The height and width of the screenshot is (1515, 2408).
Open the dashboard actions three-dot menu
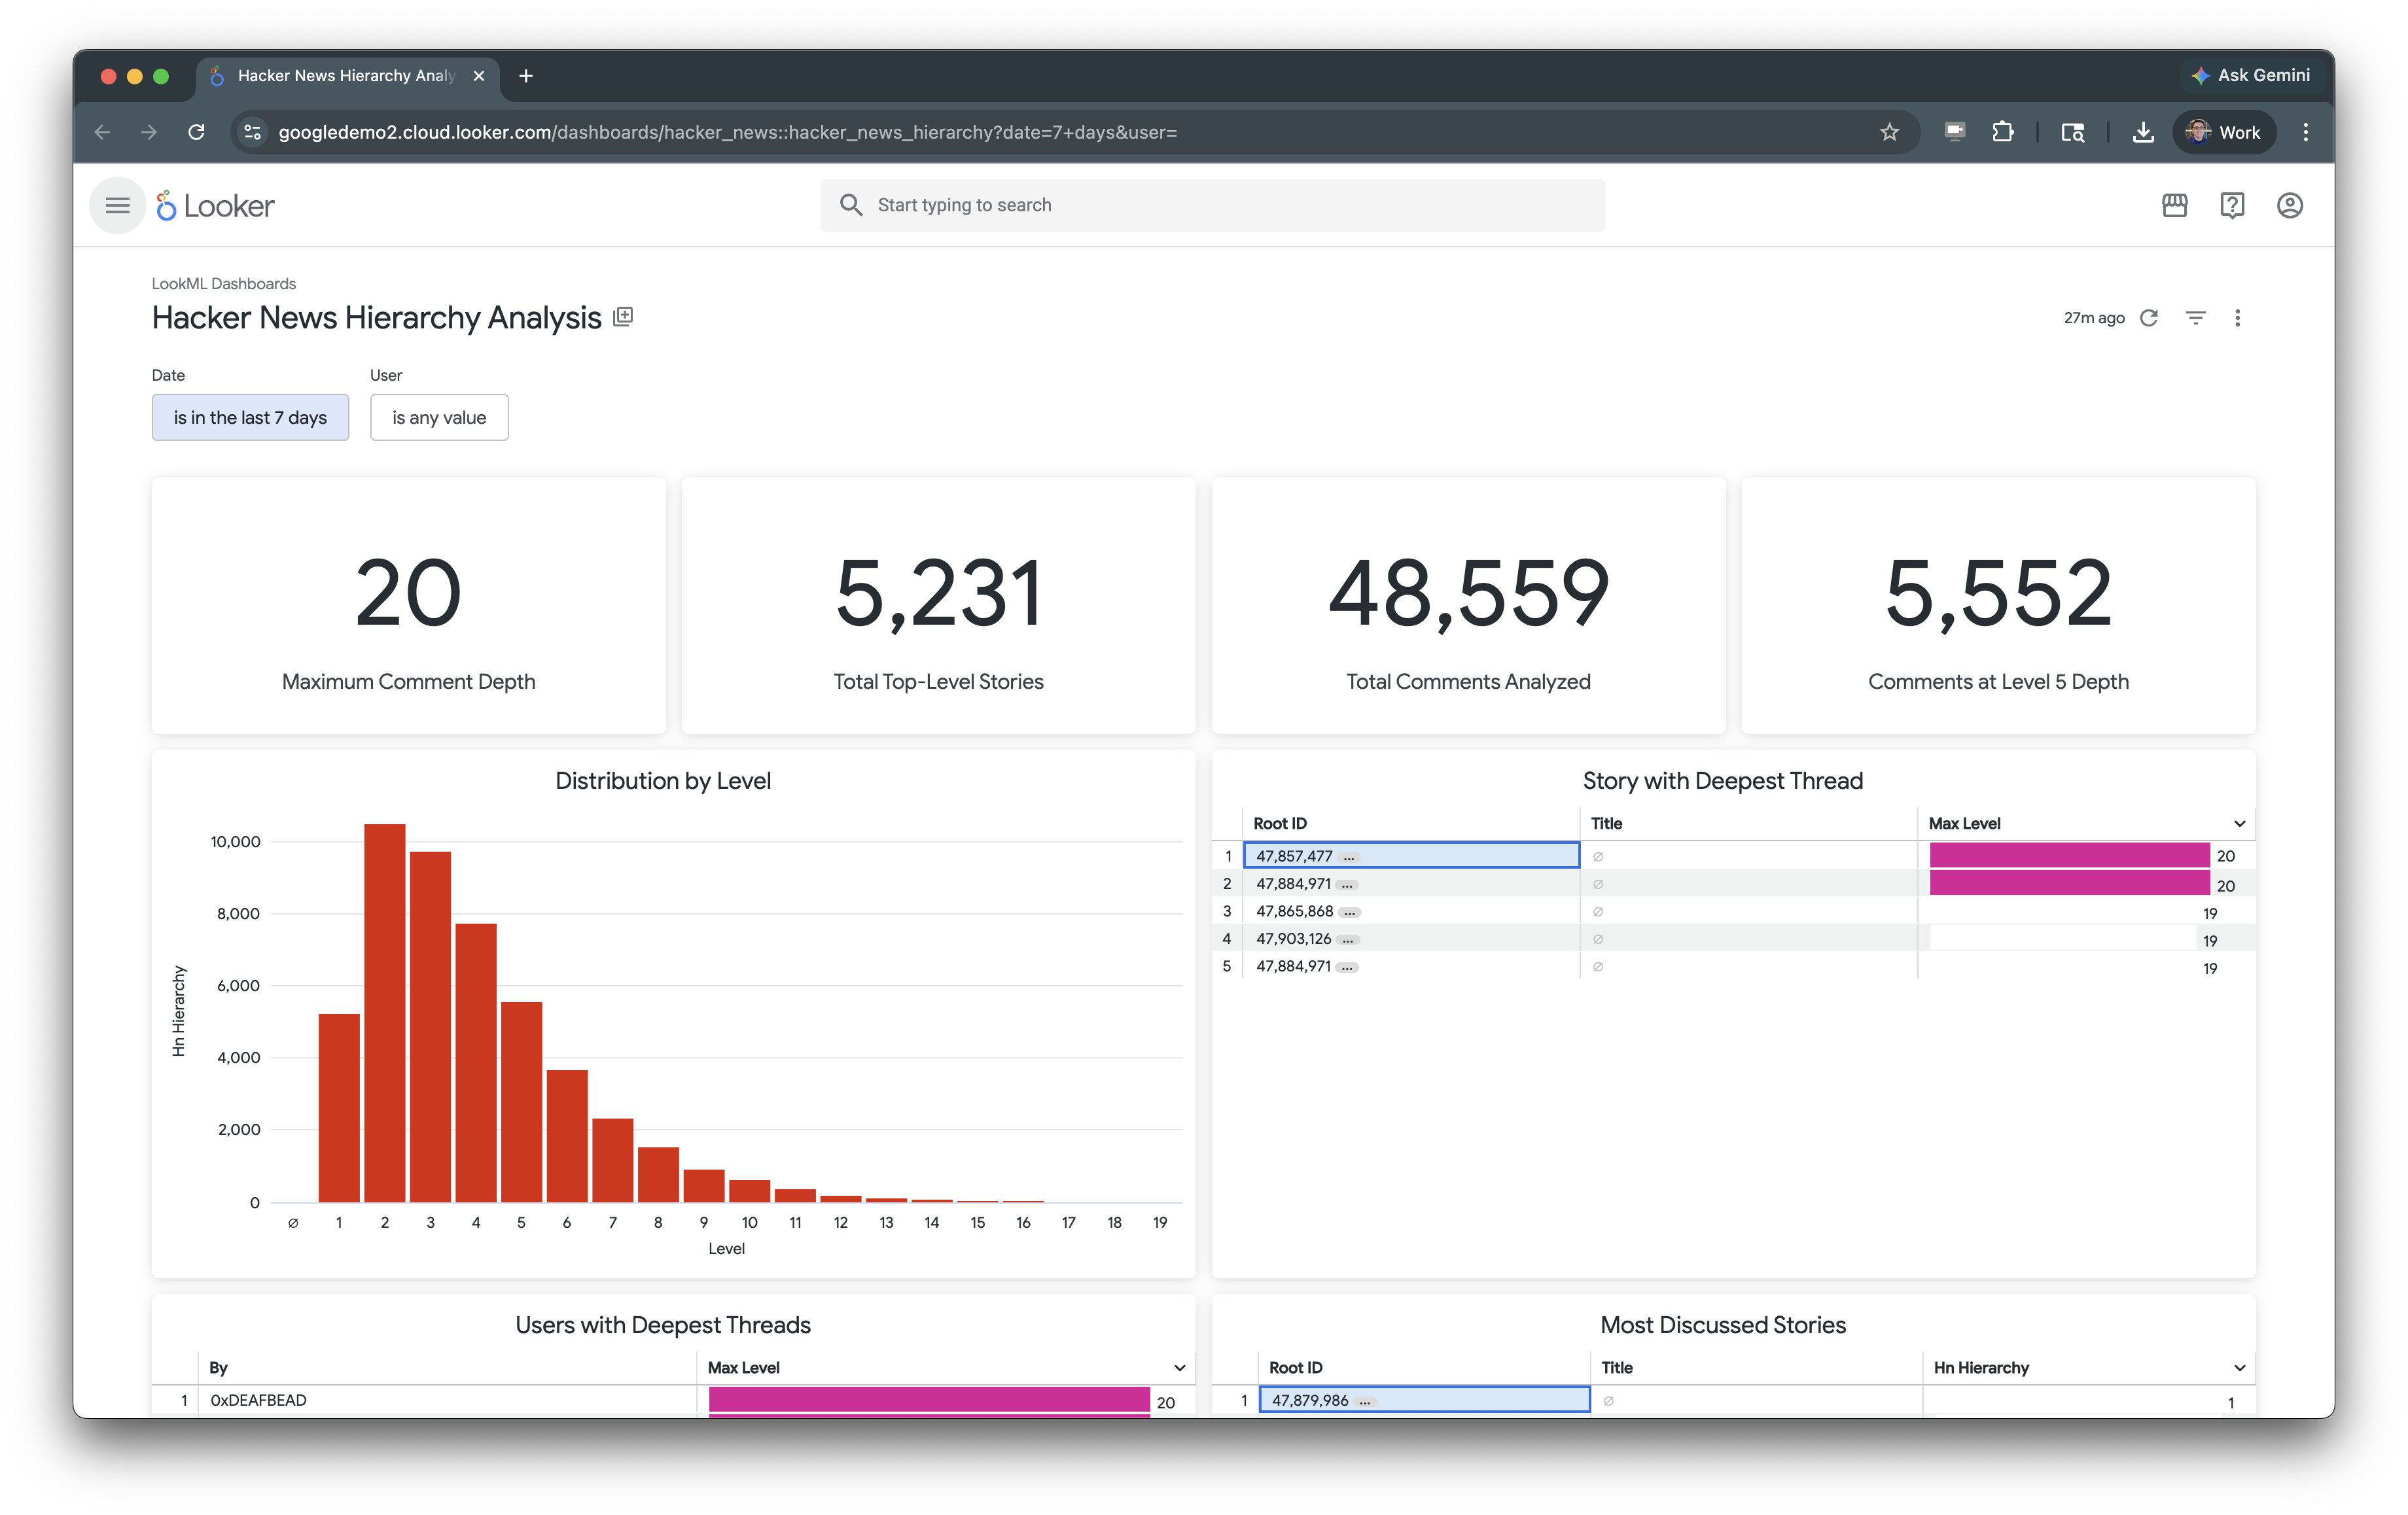[x=2238, y=318]
